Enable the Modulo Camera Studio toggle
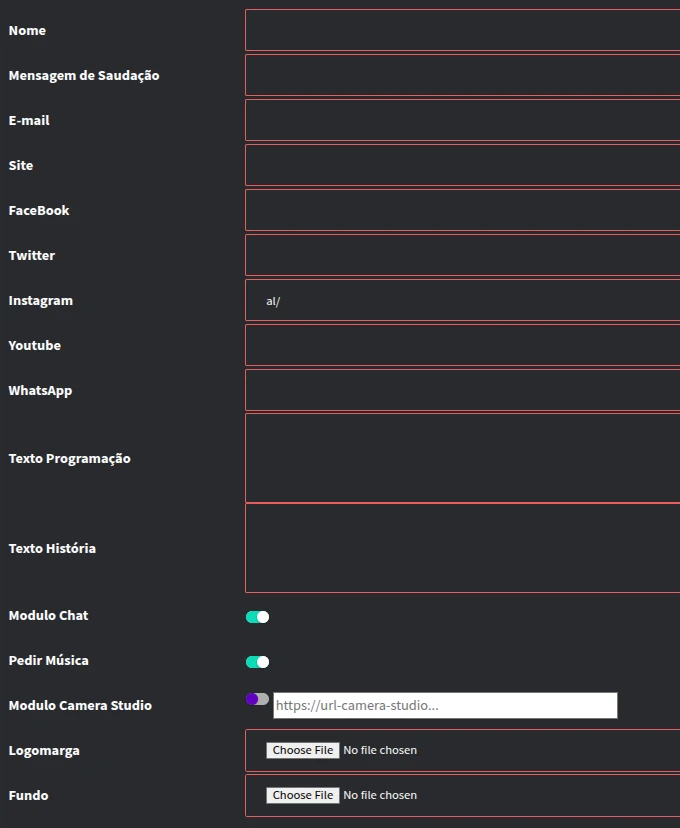 257,699
